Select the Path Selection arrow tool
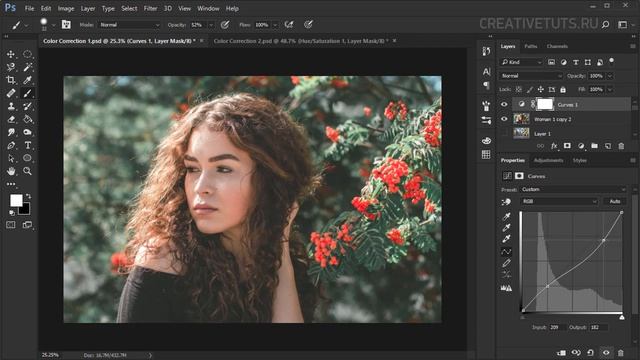Screen dimensions: 640x360 click(11, 158)
